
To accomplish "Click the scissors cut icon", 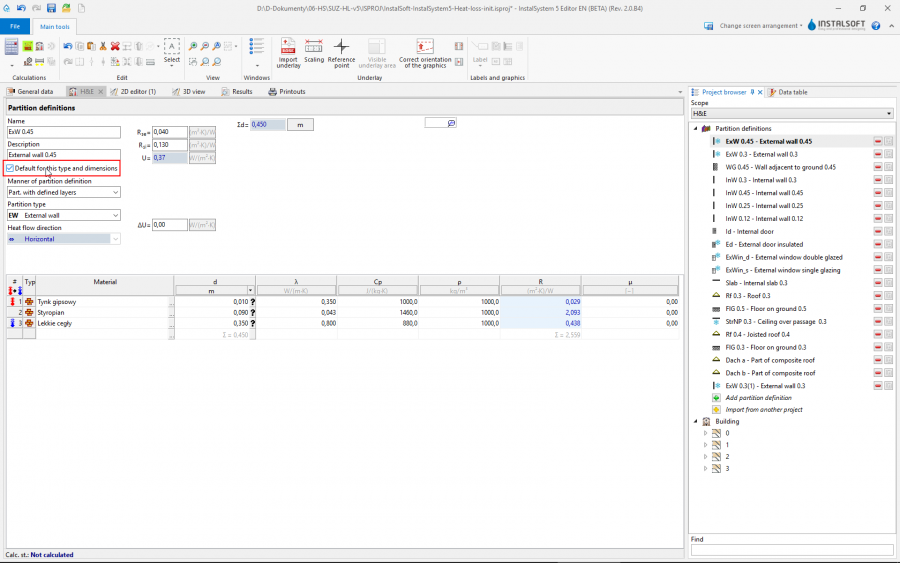I will coord(103,46).
